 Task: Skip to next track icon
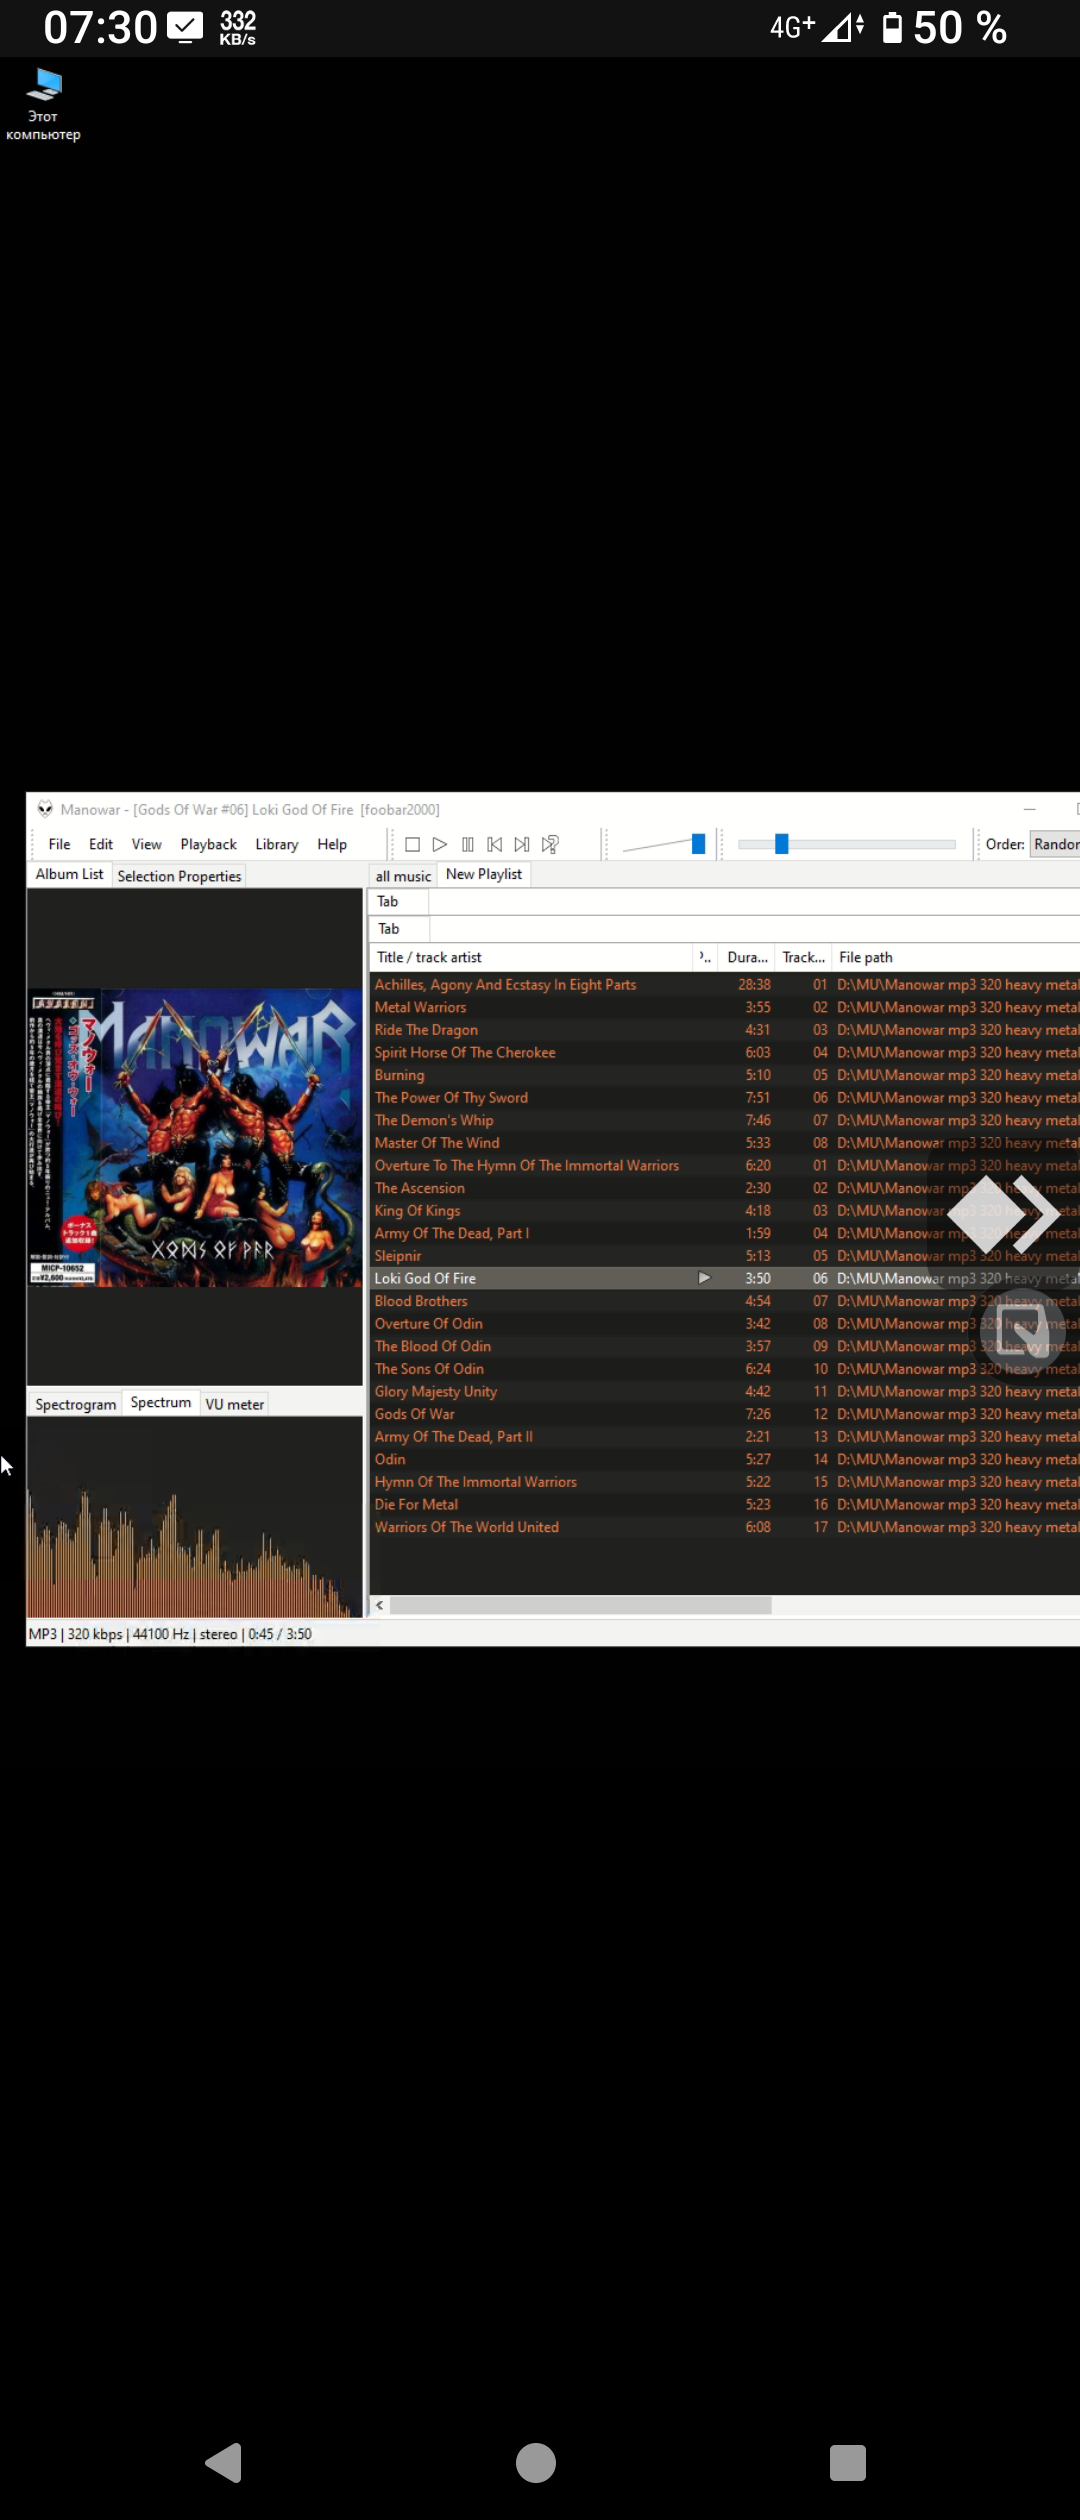point(521,844)
